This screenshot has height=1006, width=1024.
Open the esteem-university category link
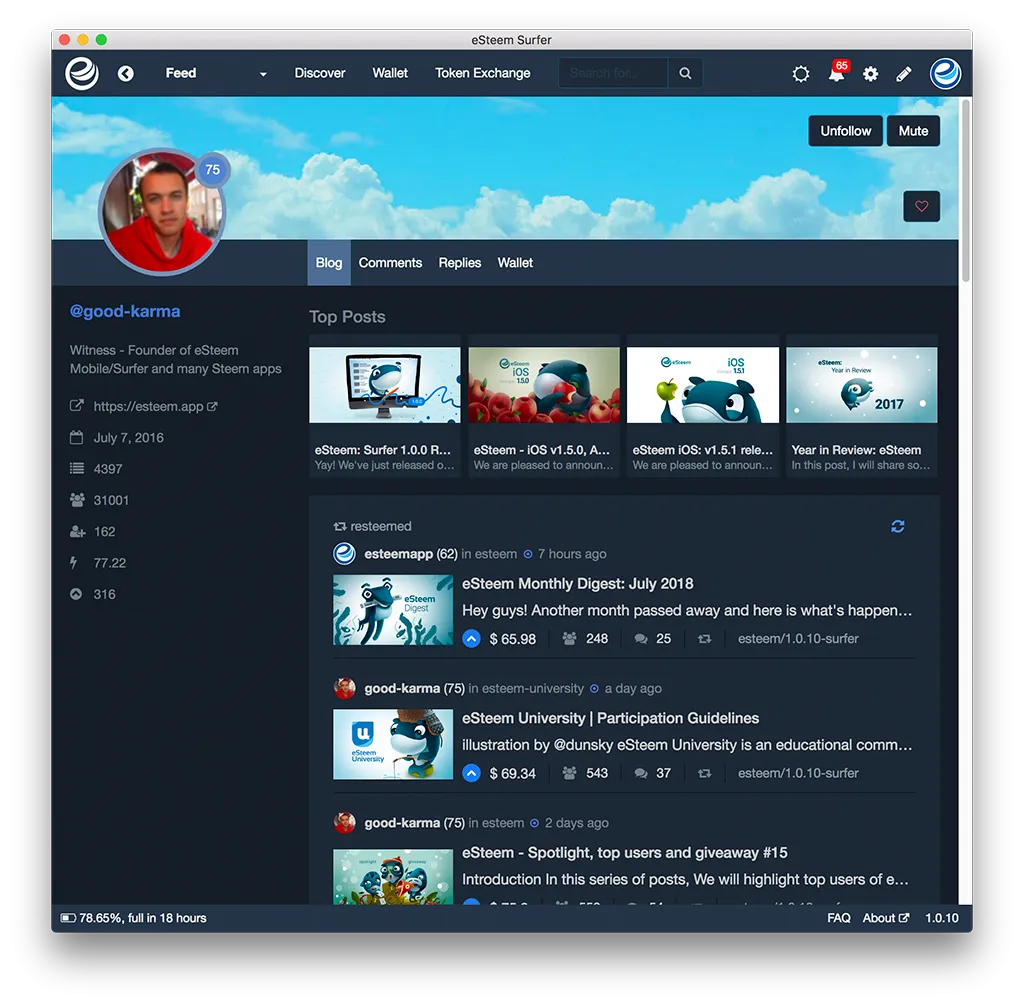pos(533,689)
